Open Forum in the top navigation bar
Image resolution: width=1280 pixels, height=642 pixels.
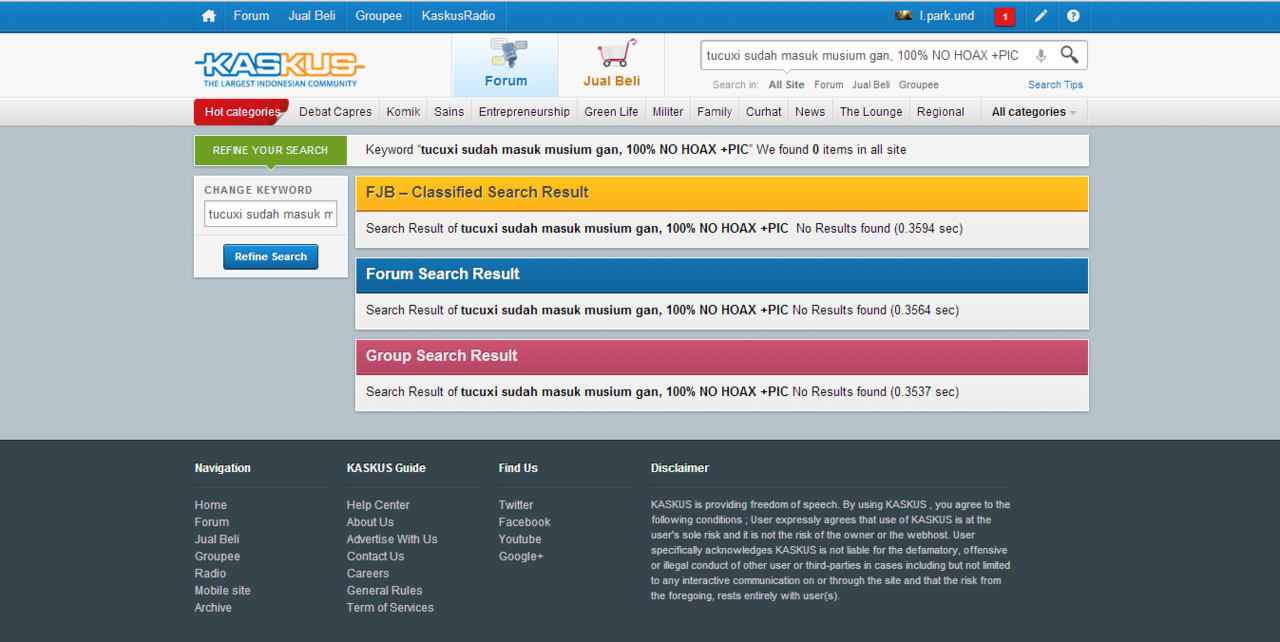[x=251, y=16]
